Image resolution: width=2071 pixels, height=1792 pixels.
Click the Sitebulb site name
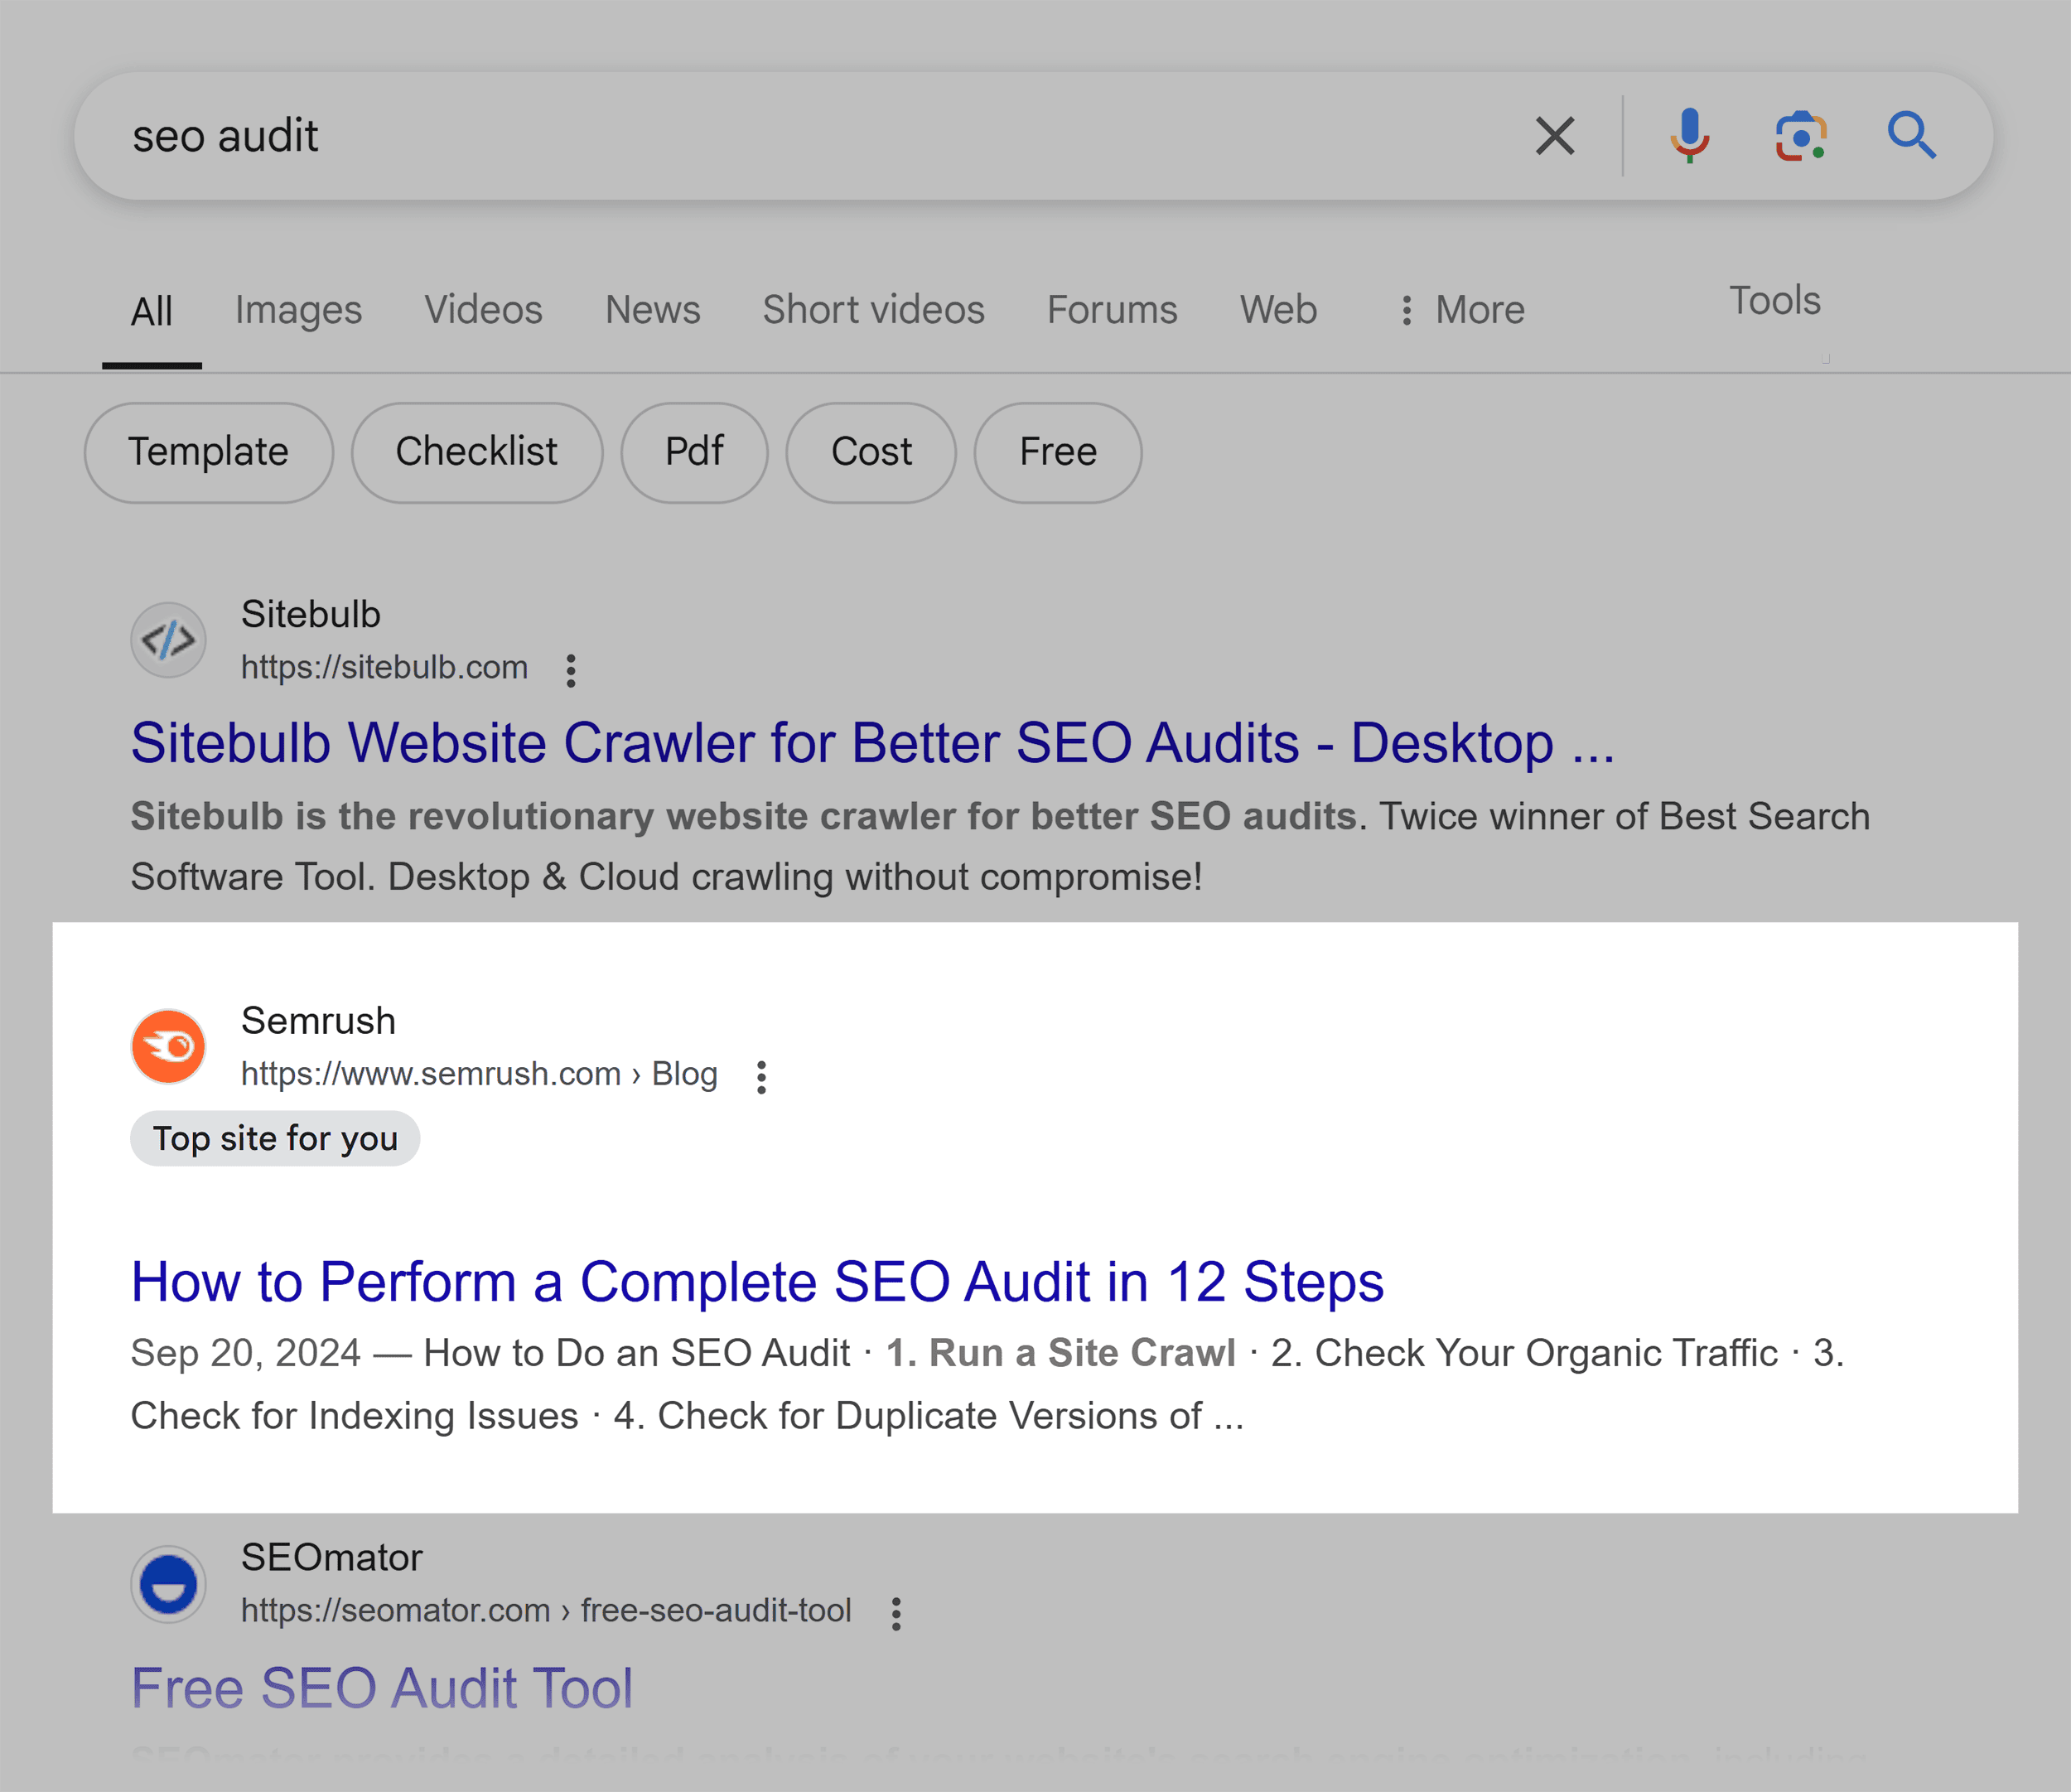point(311,614)
